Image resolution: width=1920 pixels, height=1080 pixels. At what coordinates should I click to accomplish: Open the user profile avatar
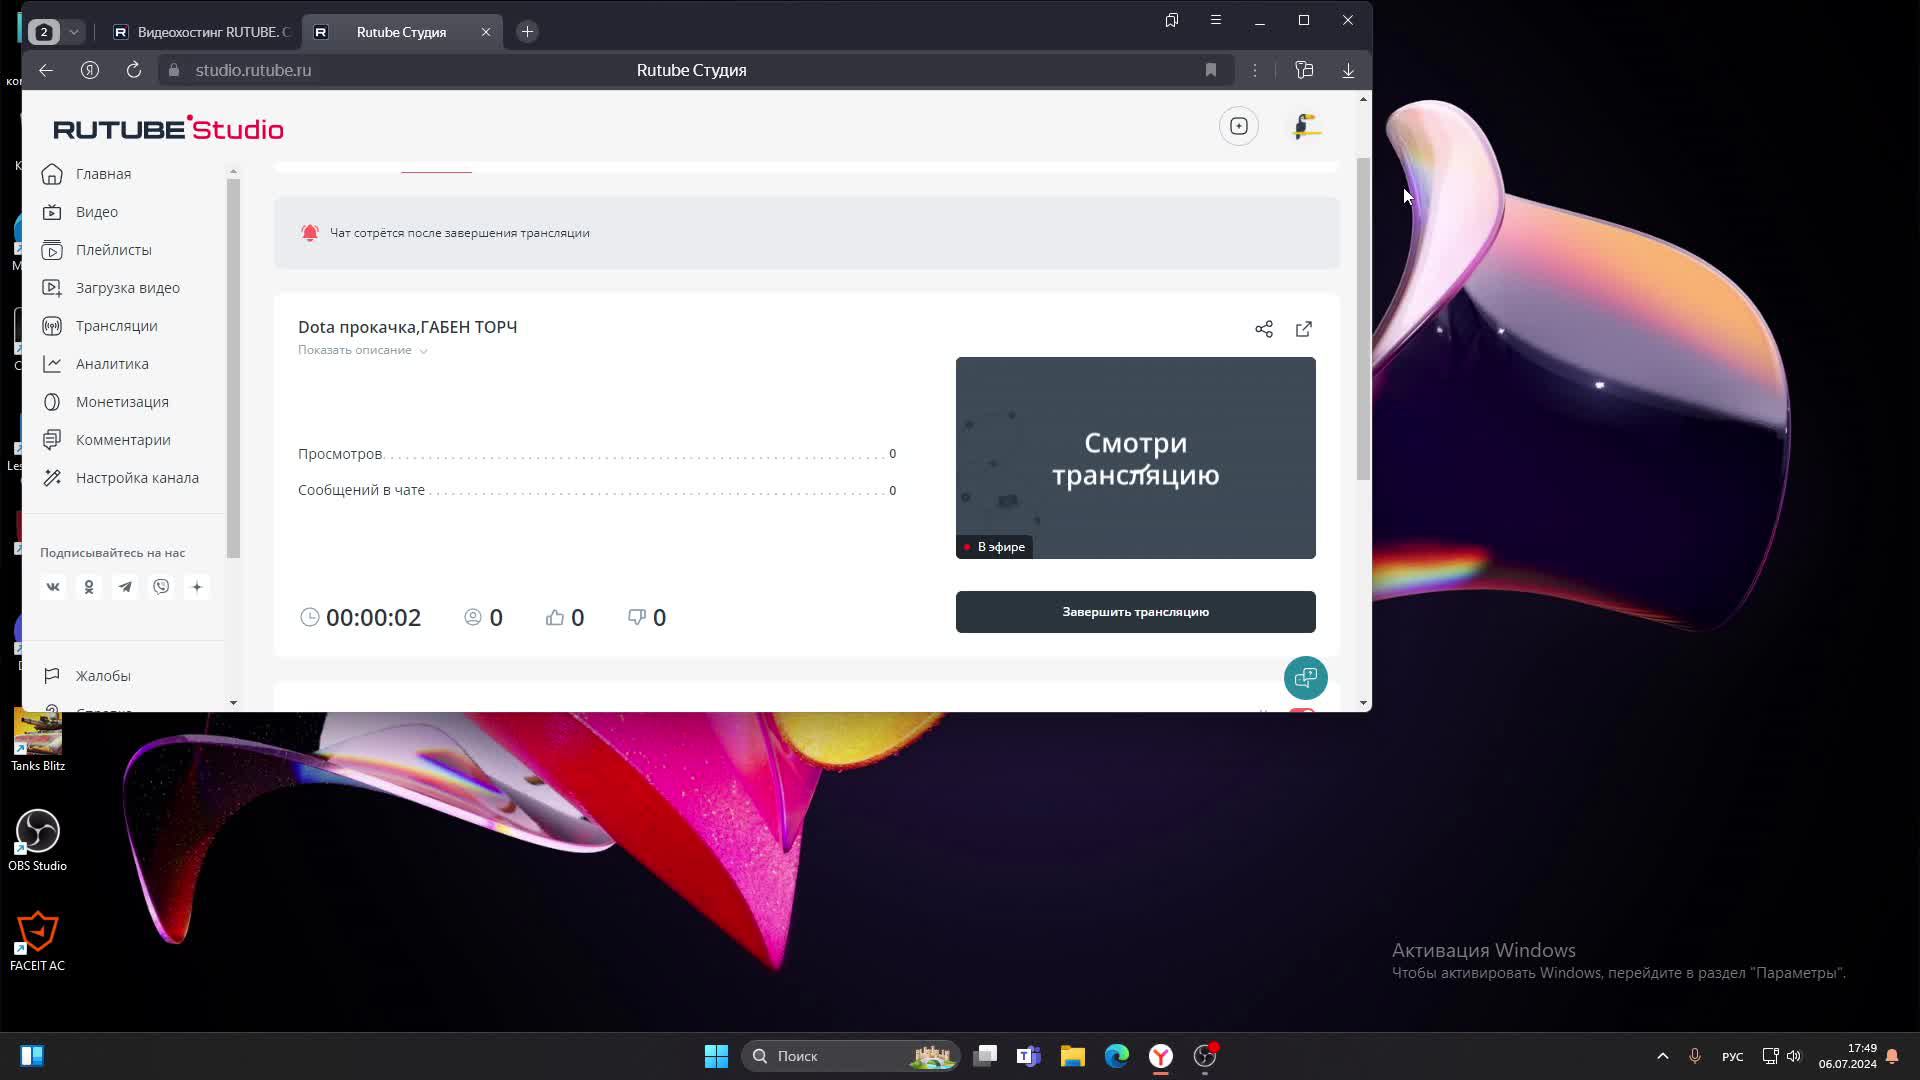pyautogui.click(x=1307, y=126)
